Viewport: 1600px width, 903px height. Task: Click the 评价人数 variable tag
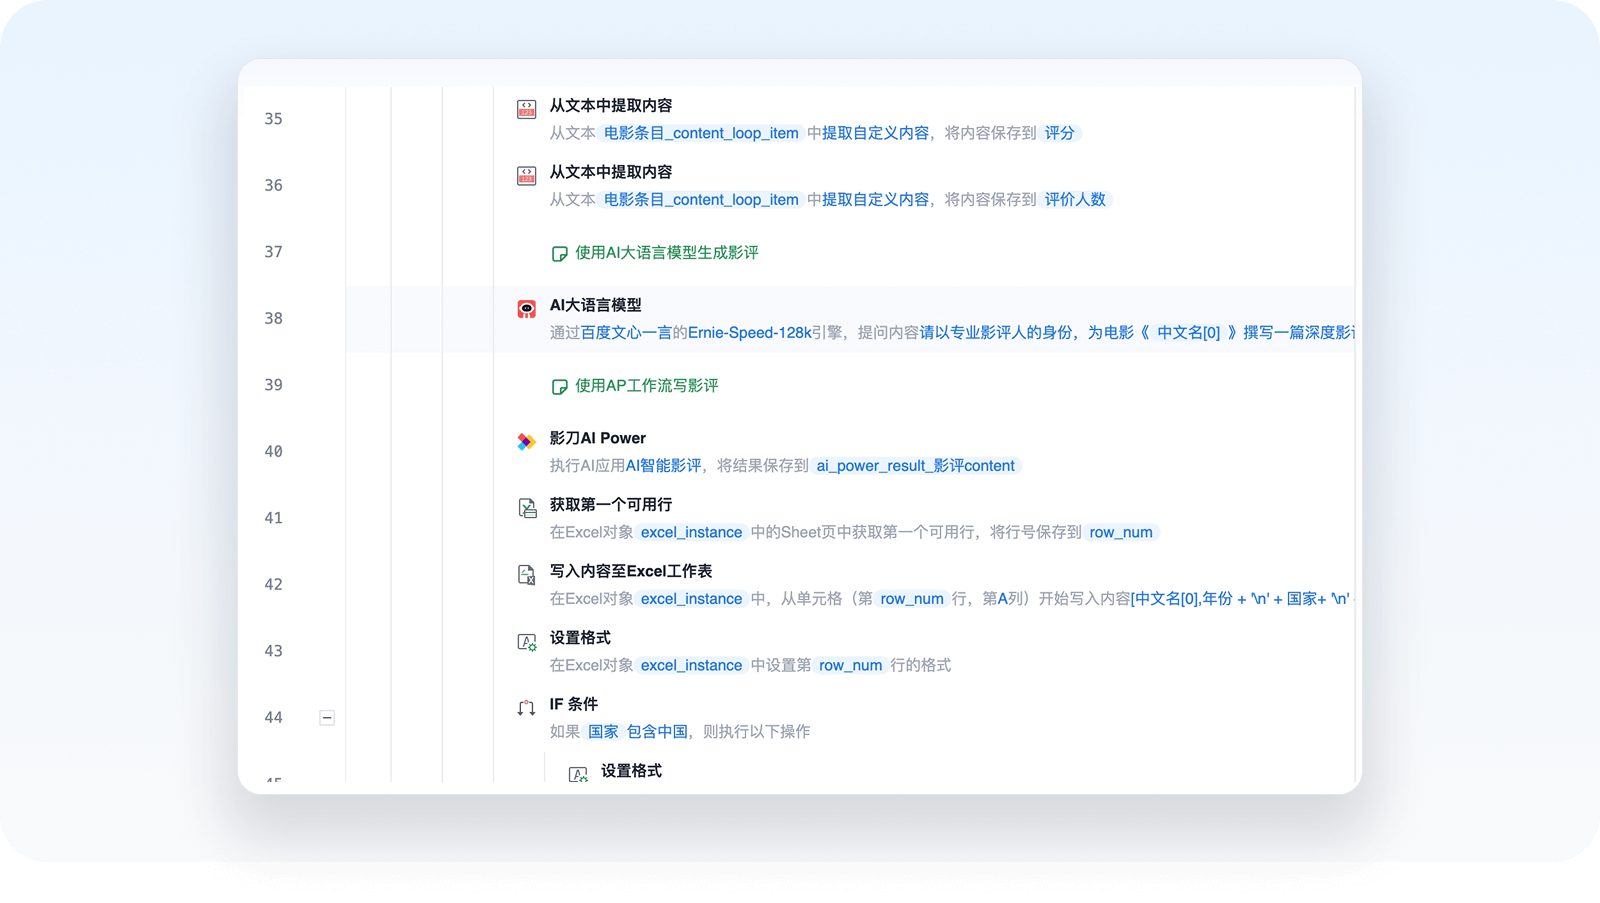tap(1075, 200)
